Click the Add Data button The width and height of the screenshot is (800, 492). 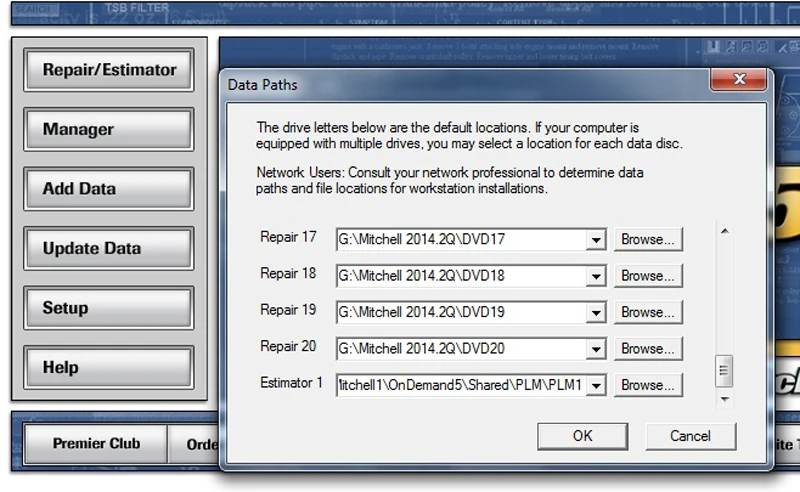(x=109, y=189)
